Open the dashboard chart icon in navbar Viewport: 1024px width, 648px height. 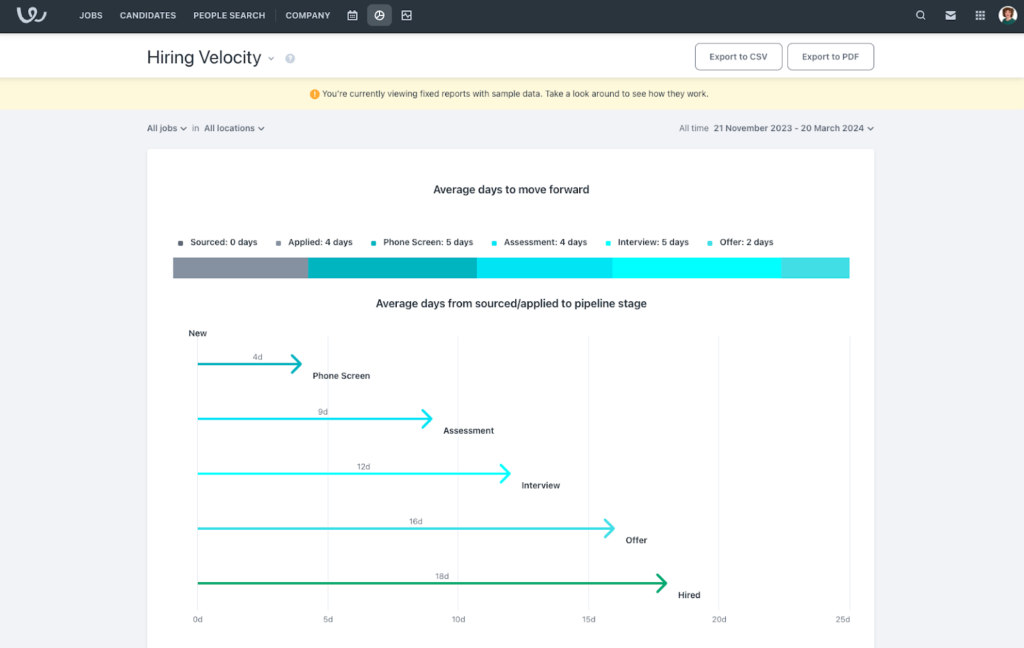(x=406, y=15)
